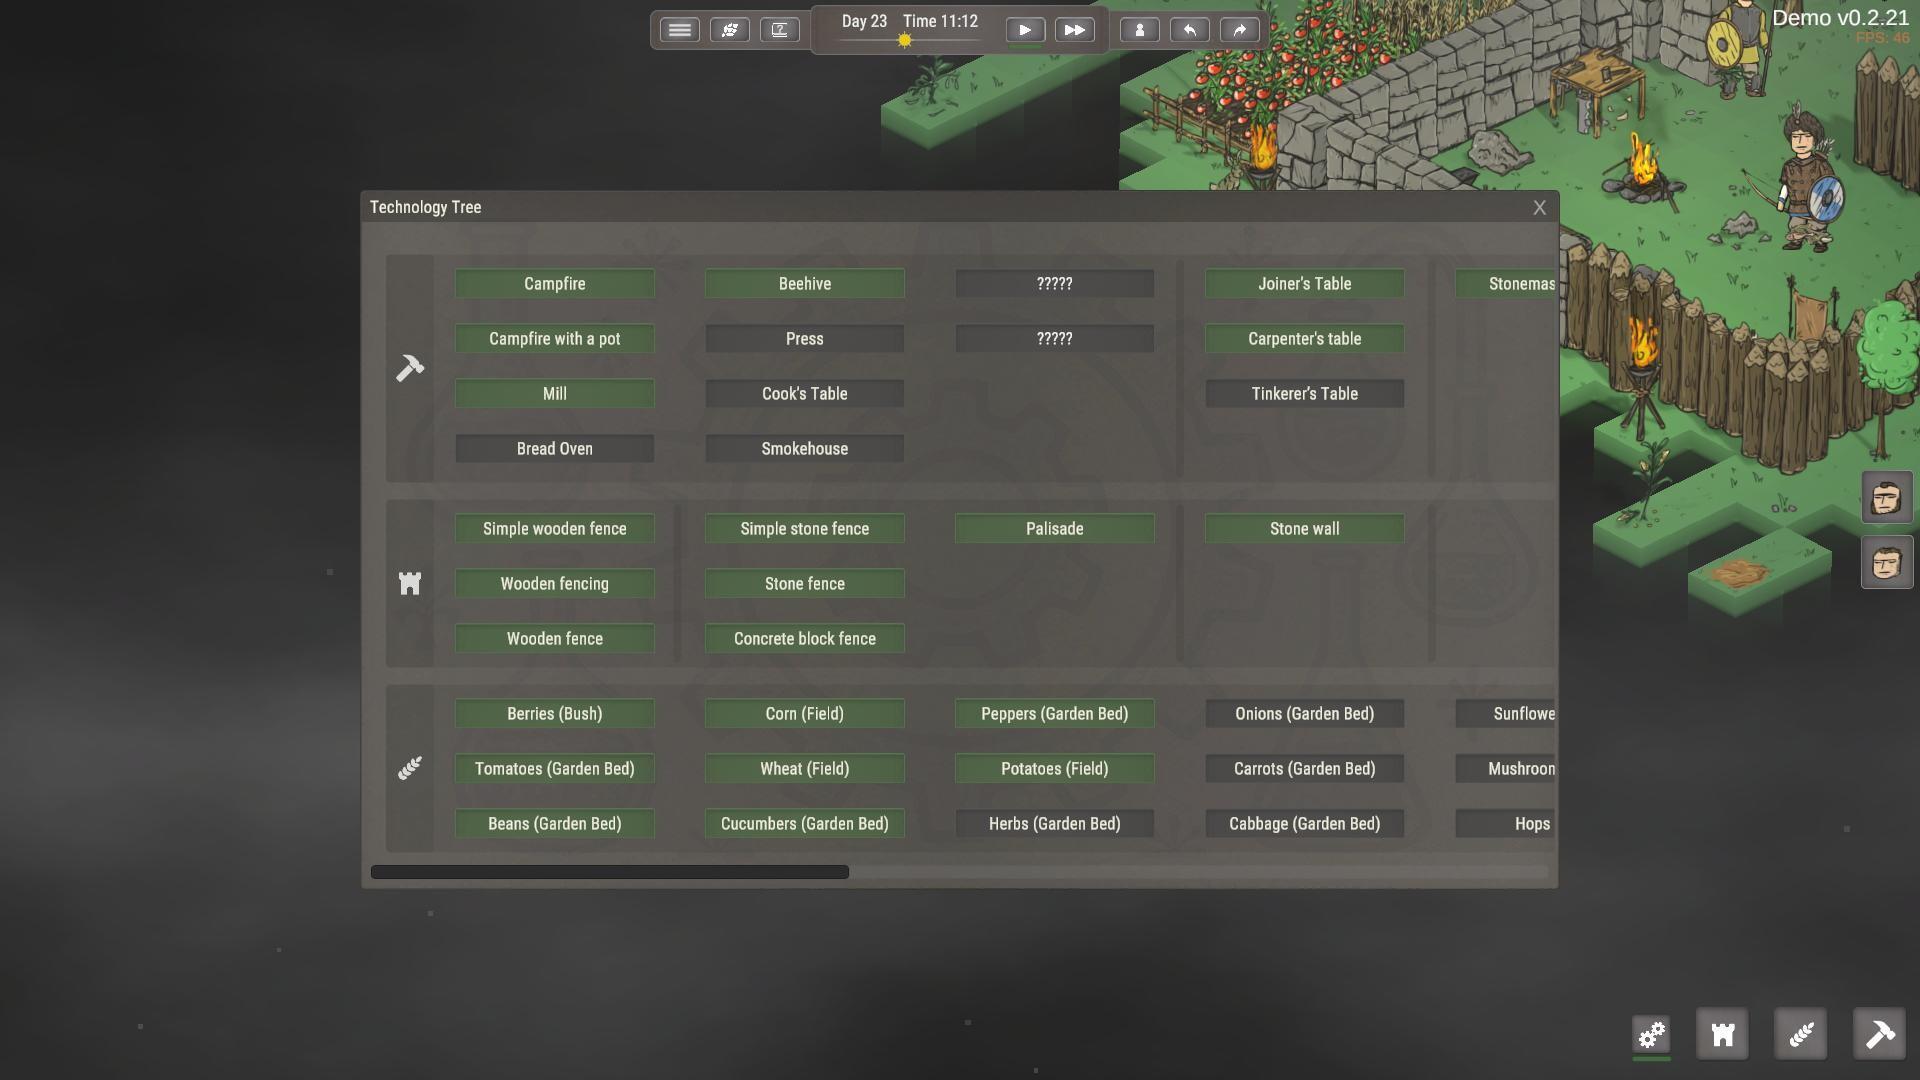Expand the crops wheat section in Technology Tree
The height and width of the screenshot is (1080, 1920).
[x=409, y=768]
